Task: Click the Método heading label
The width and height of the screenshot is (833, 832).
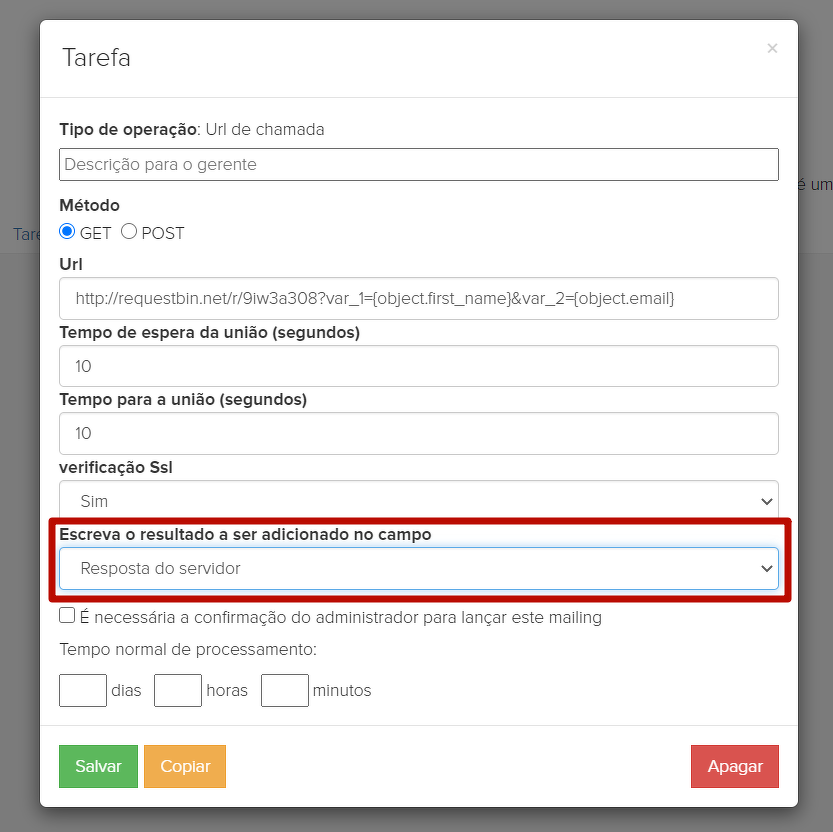Action: tap(90, 205)
